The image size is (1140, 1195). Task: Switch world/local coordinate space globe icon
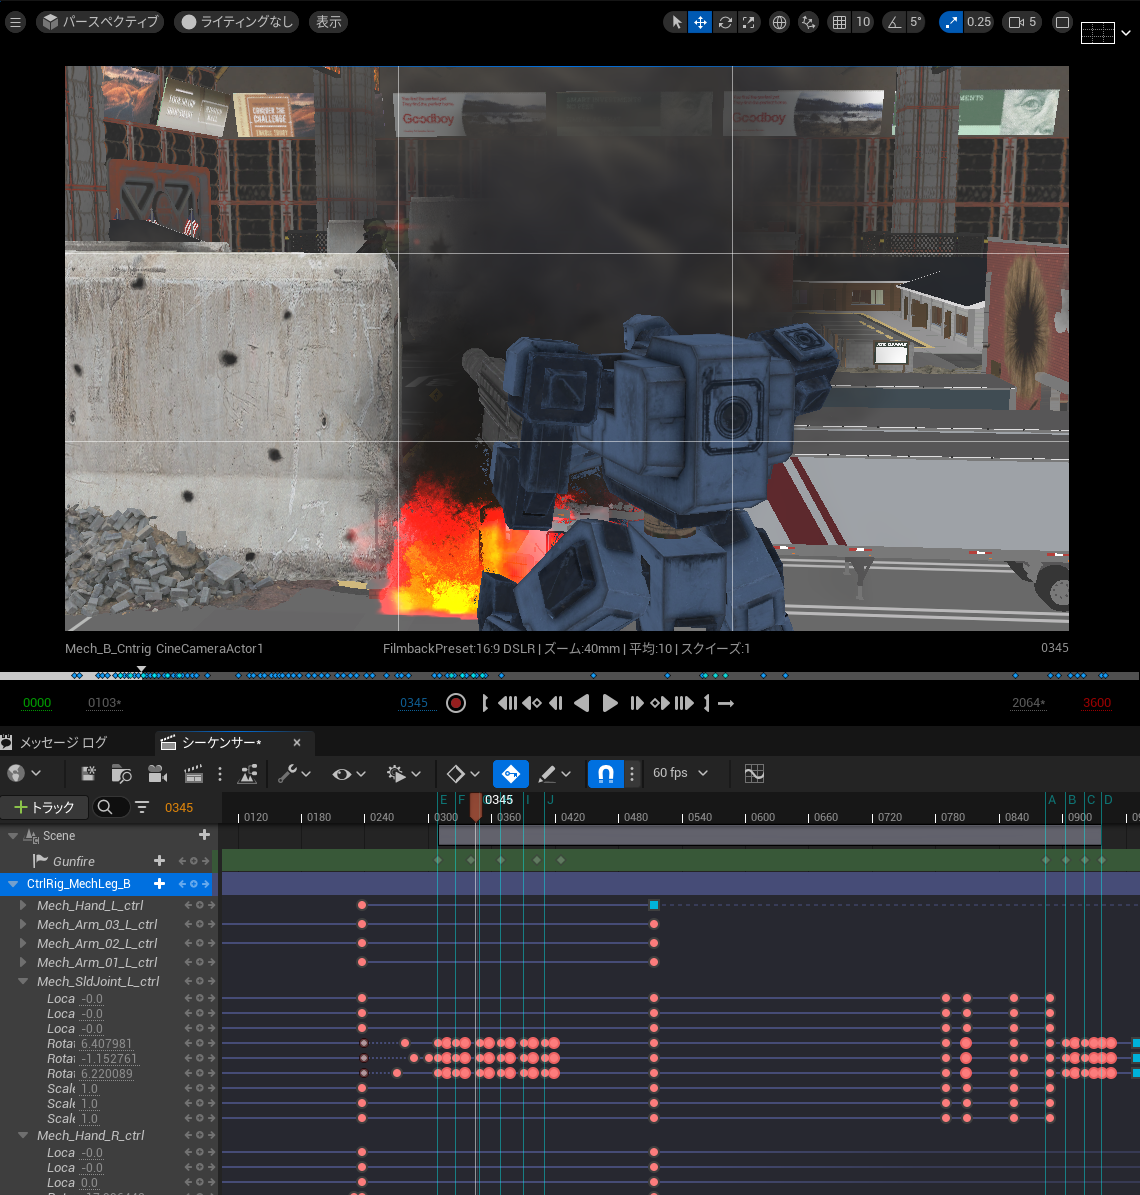(x=779, y=22)
